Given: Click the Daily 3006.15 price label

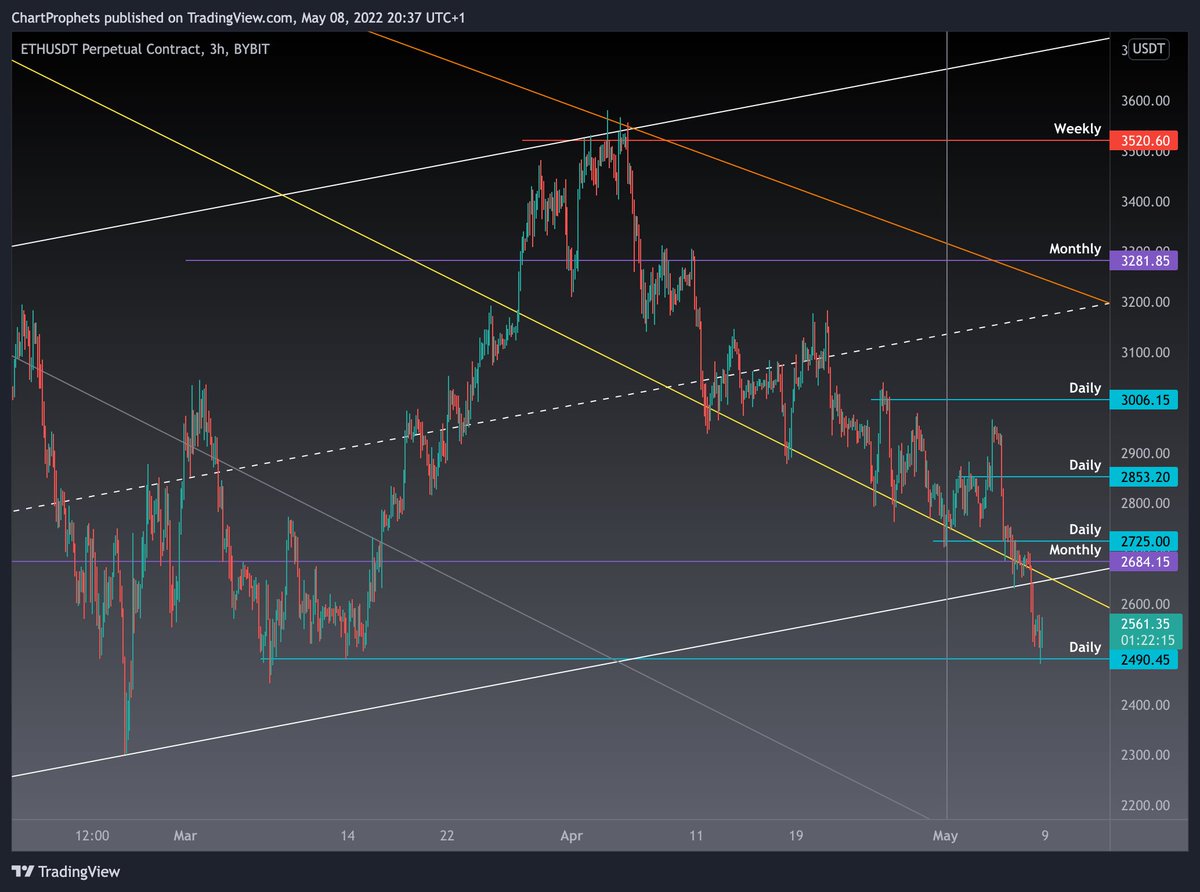Looking at the screenshot, I should (x=1144, y=400).
